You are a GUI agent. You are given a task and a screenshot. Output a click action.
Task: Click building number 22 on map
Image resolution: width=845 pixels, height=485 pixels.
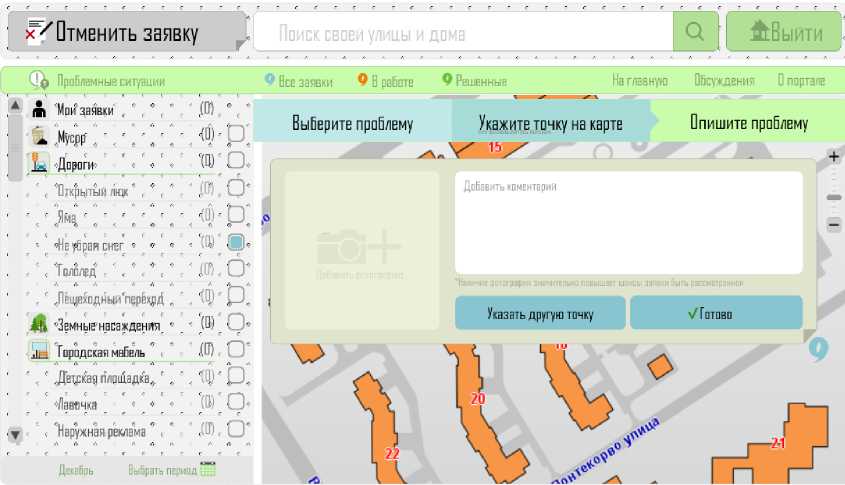click(392, 454)
